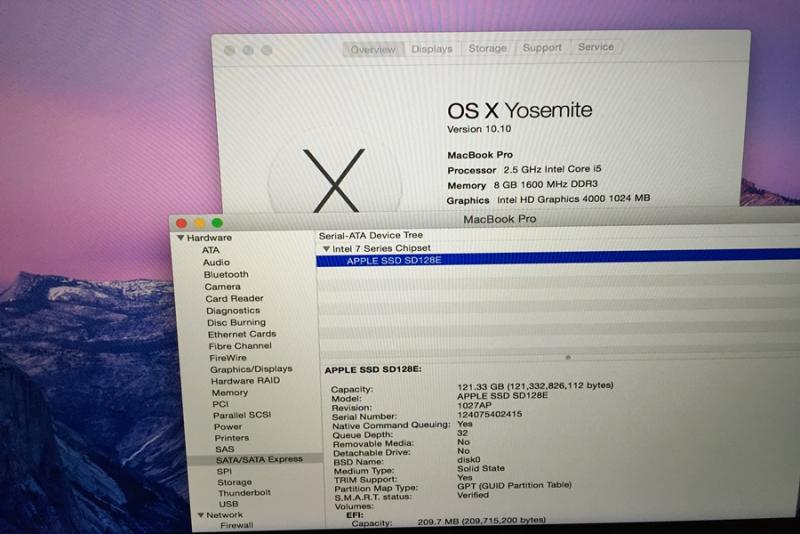Select FireWire in the sidebar
Viewport: 800px width, 534px height.
coord(228,358)
